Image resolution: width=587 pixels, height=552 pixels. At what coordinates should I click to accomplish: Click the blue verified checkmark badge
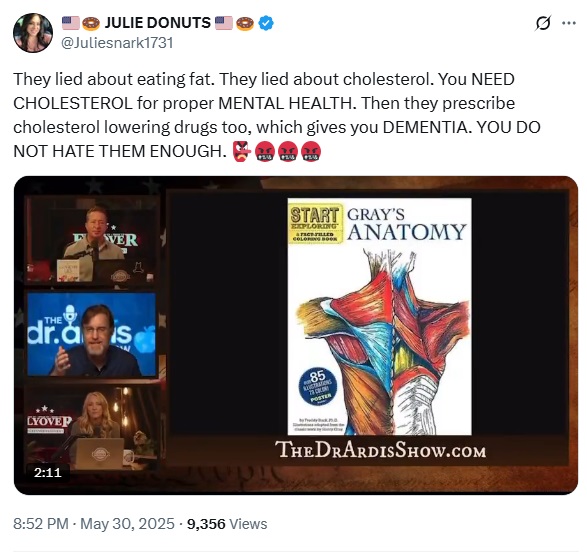tap(265, 23)
